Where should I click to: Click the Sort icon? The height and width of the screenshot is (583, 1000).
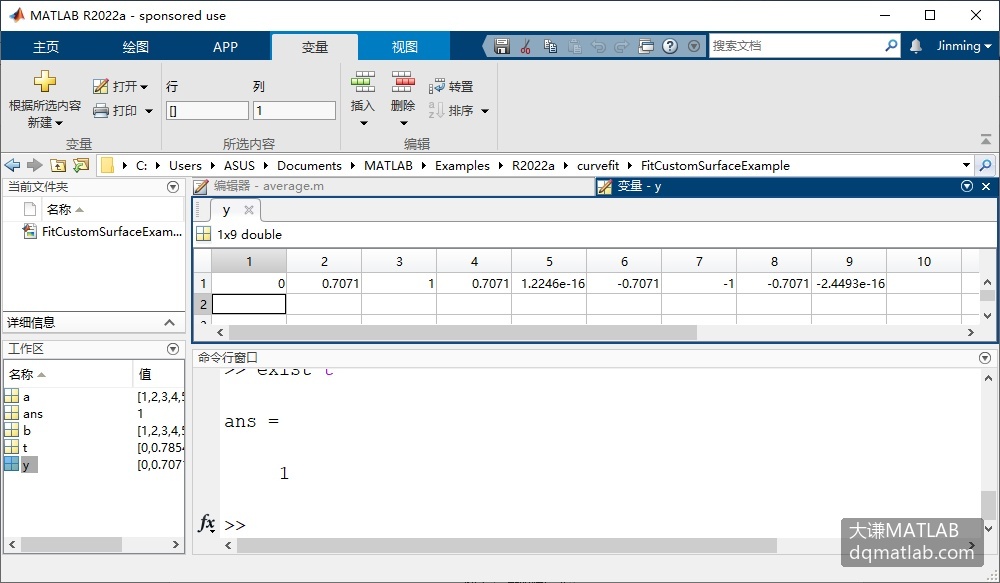click(x=436, y=110)
